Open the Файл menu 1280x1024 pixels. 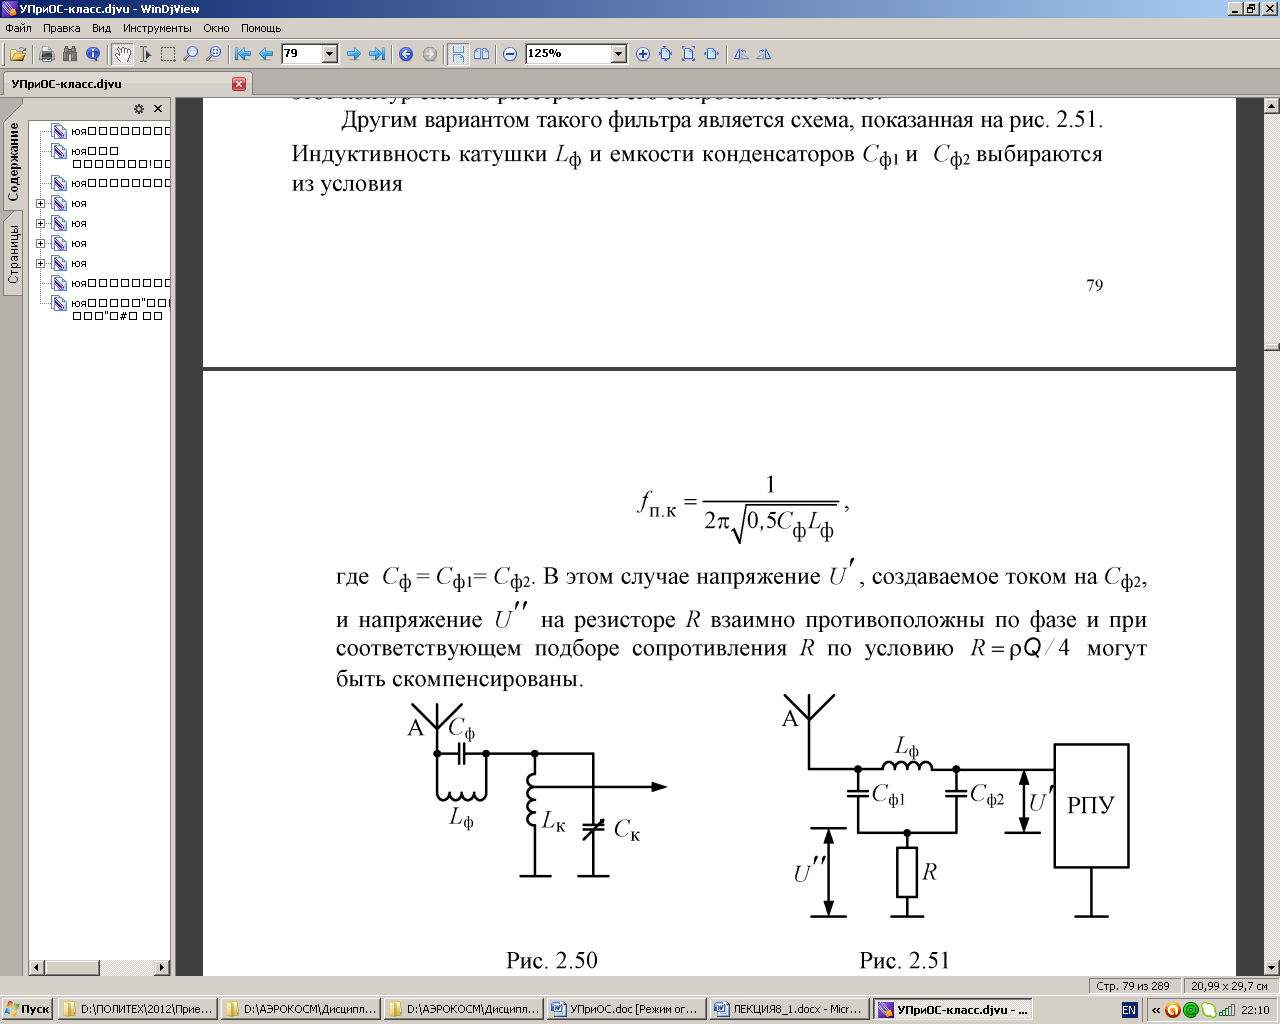[x=19, y=28]
